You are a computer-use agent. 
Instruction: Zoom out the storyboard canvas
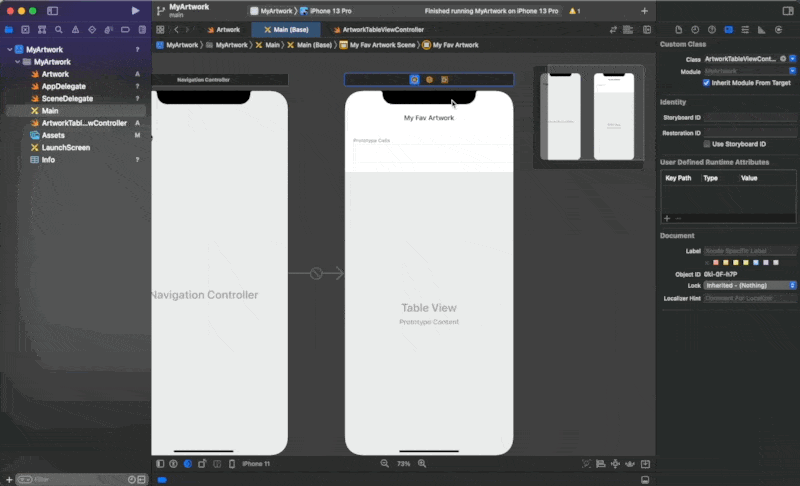[384, 464]
